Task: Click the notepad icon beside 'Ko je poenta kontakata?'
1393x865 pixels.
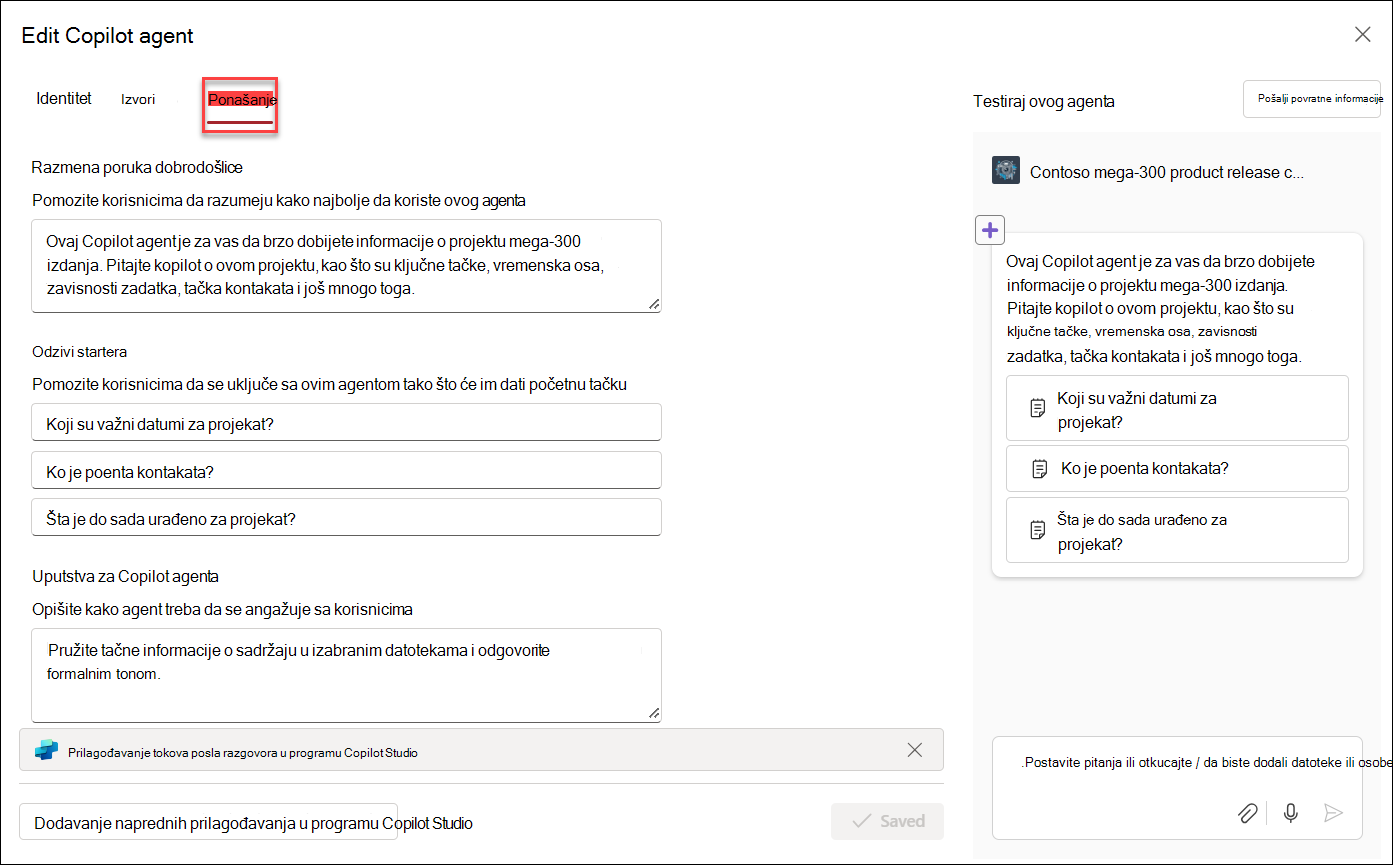Action: tap(1040, 468)
